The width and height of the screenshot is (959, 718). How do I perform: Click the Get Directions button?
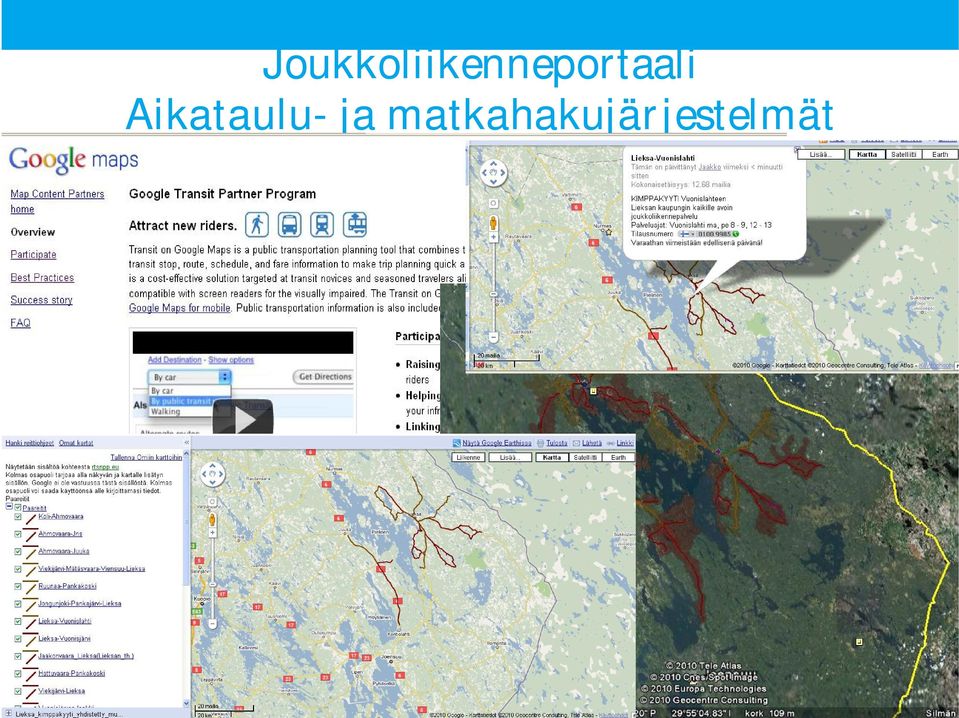pos(325,377)
